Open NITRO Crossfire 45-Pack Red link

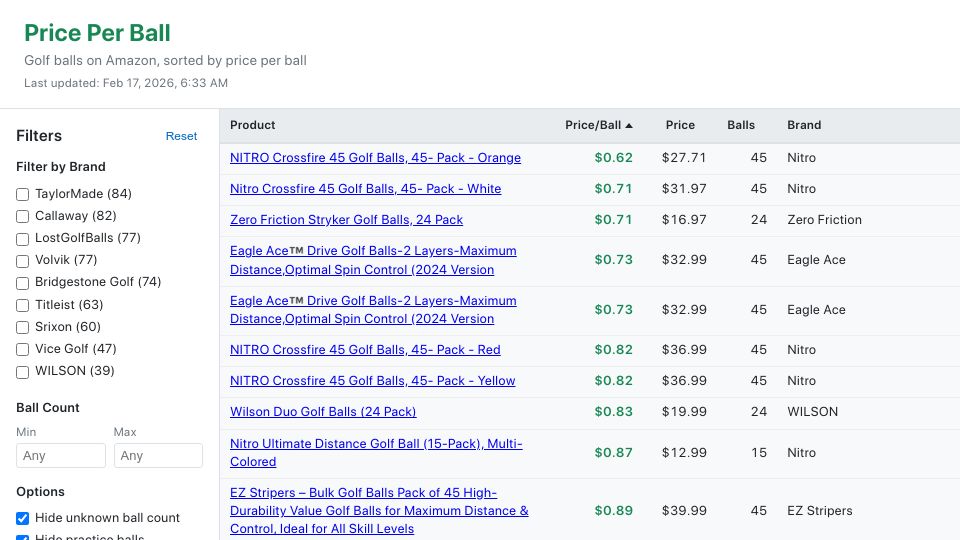click(365, 350)
